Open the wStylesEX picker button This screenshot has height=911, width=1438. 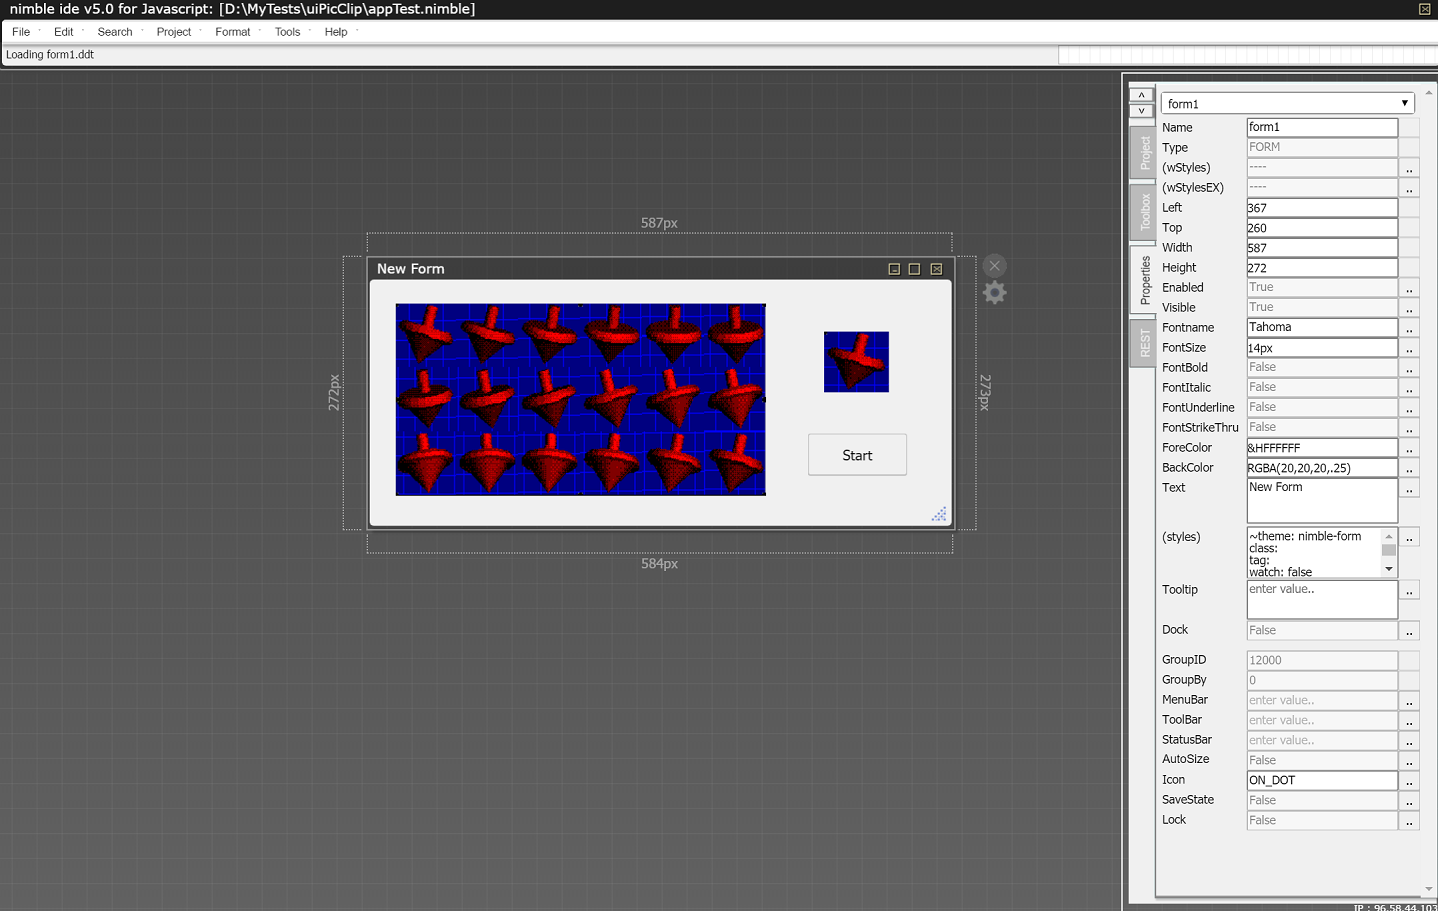(x=1409, y=188)
